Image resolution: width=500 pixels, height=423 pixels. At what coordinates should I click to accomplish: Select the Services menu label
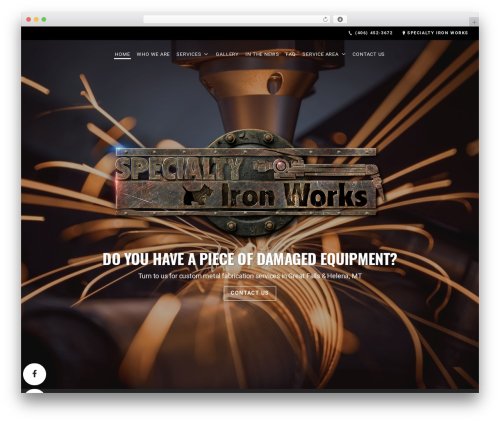point(189,54)
